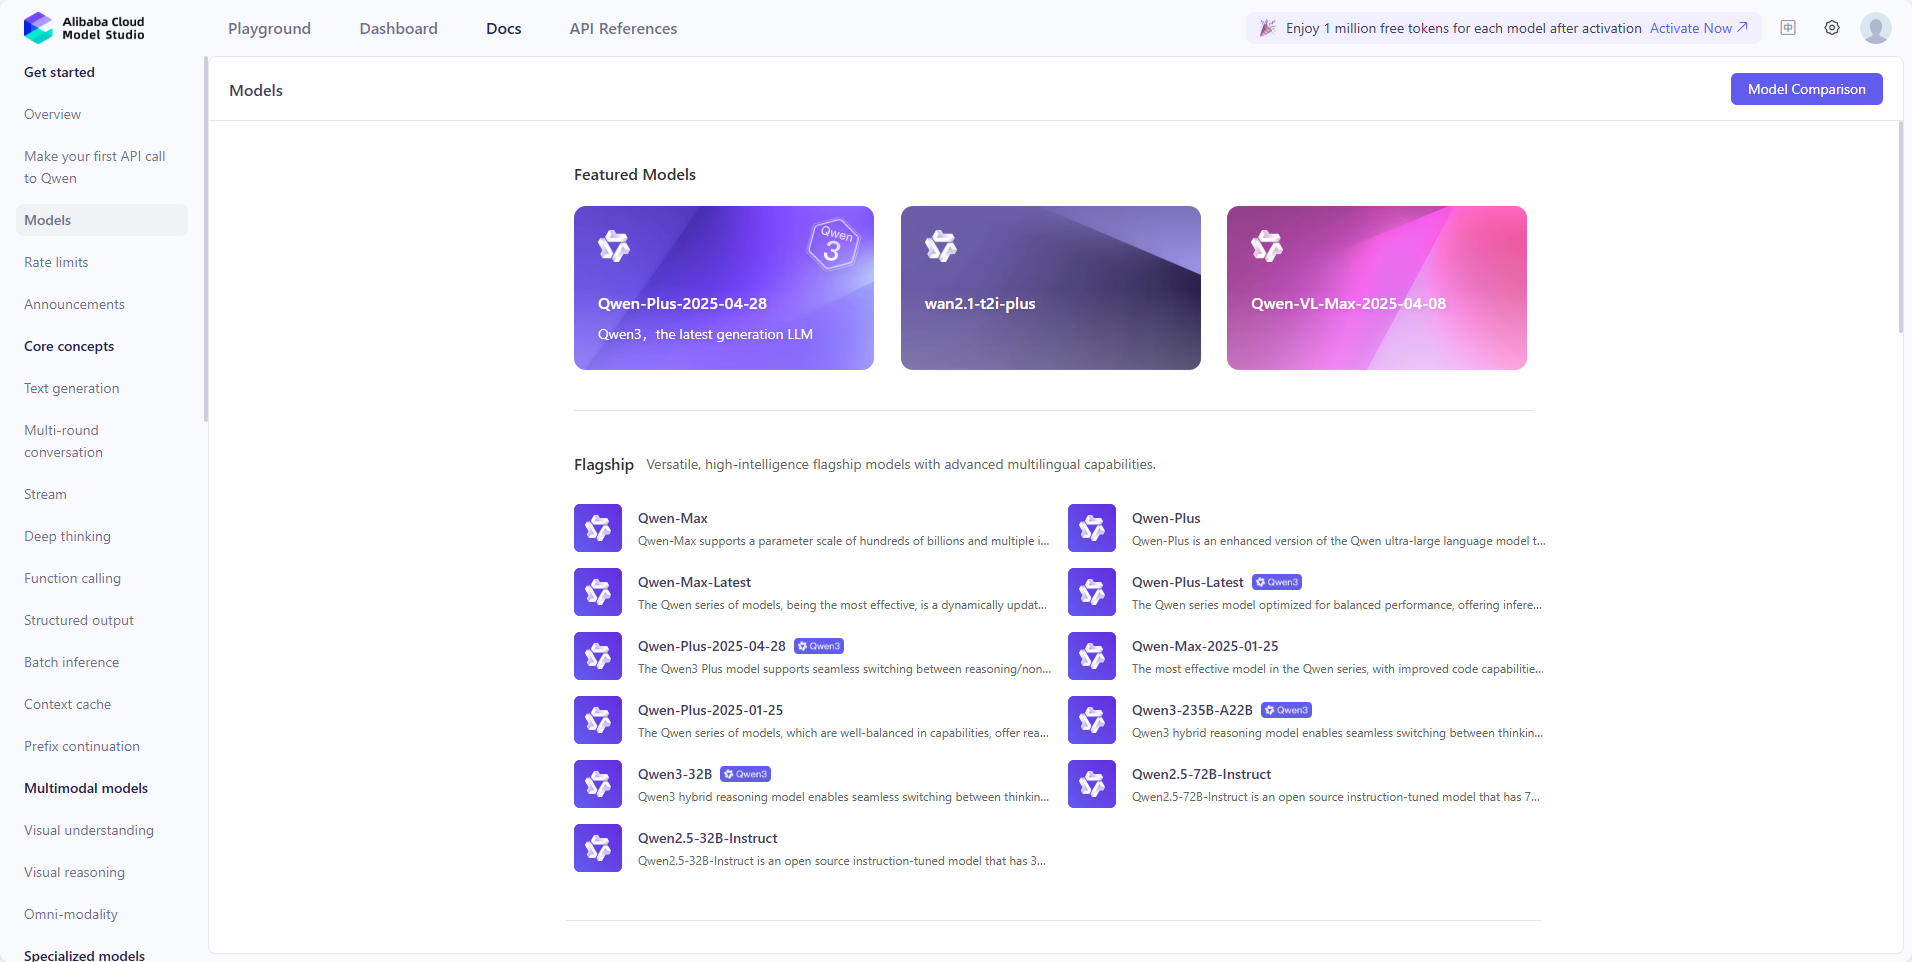Screen dimensions: 1912x962
Task: Click the Qwen3-235B-A22B model icon
Action: click(x=1092, y=720)
